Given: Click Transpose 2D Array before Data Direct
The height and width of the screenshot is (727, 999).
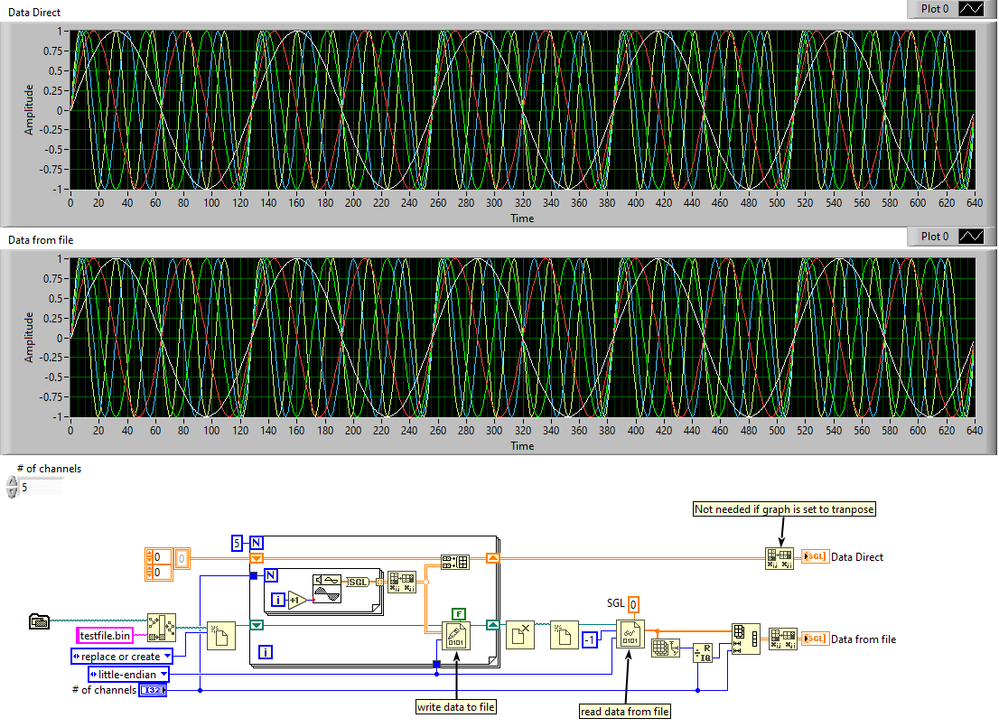Looking at the screenshot, I should 779,558.
